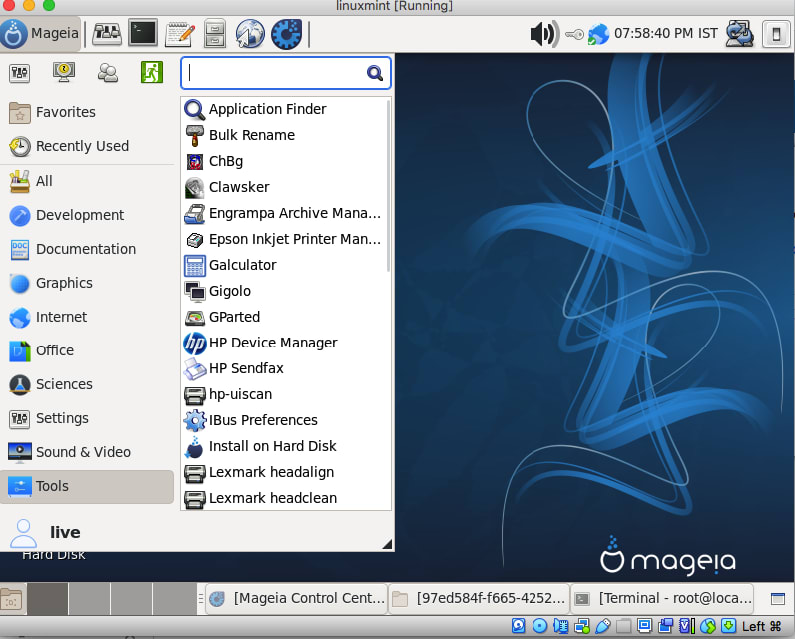The height and width of the screenshot is (639, 795).
Task: Launch ChBg
Action: (284, 161)
